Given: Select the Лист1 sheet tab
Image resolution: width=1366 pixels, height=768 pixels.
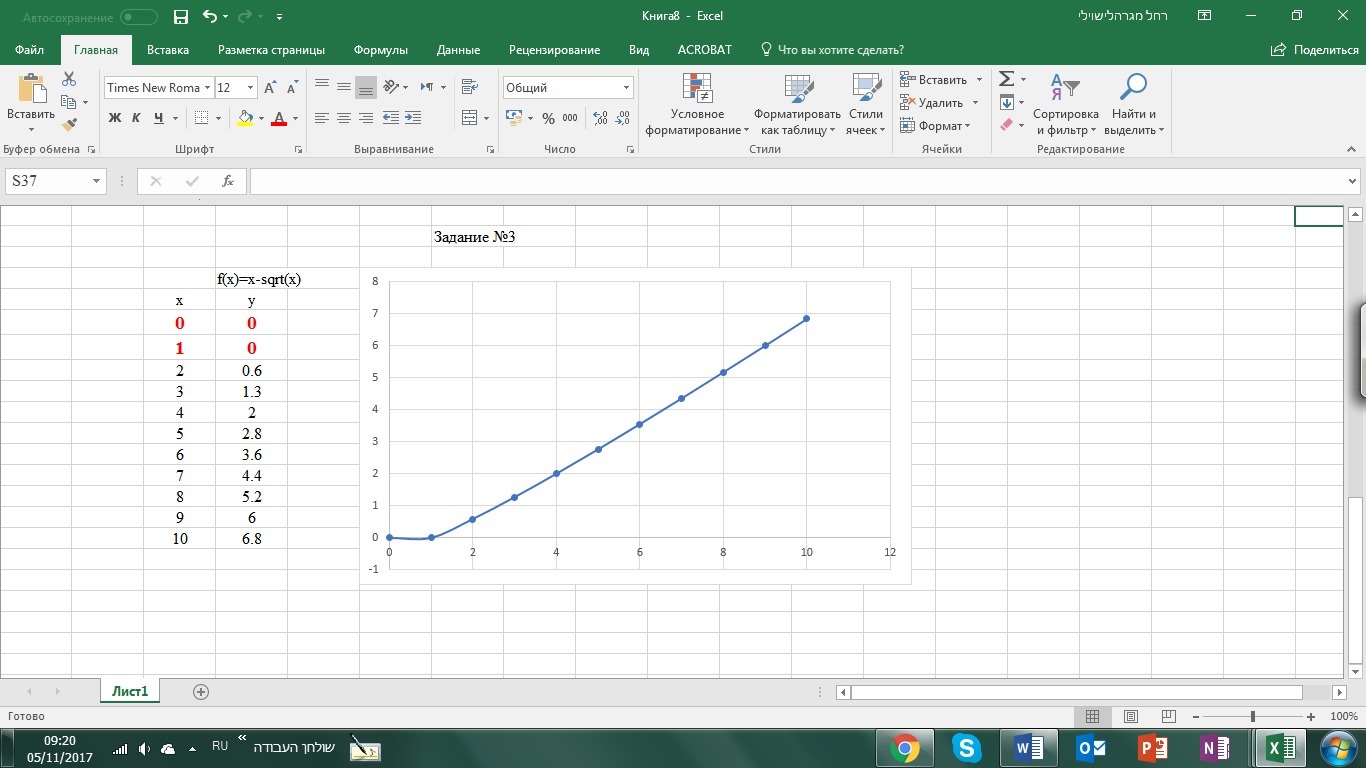Looking at the screenshot, I should coord(130,691).
